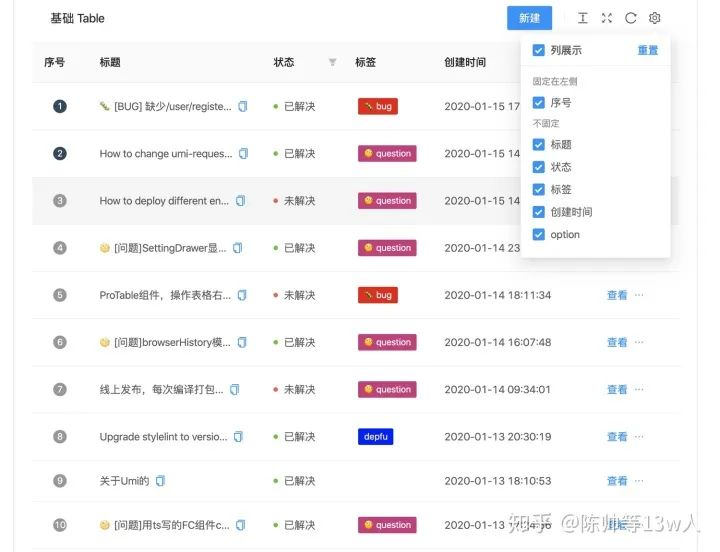
Task: Click title text '关于Umi的'
Action: (x=124, y=481)
